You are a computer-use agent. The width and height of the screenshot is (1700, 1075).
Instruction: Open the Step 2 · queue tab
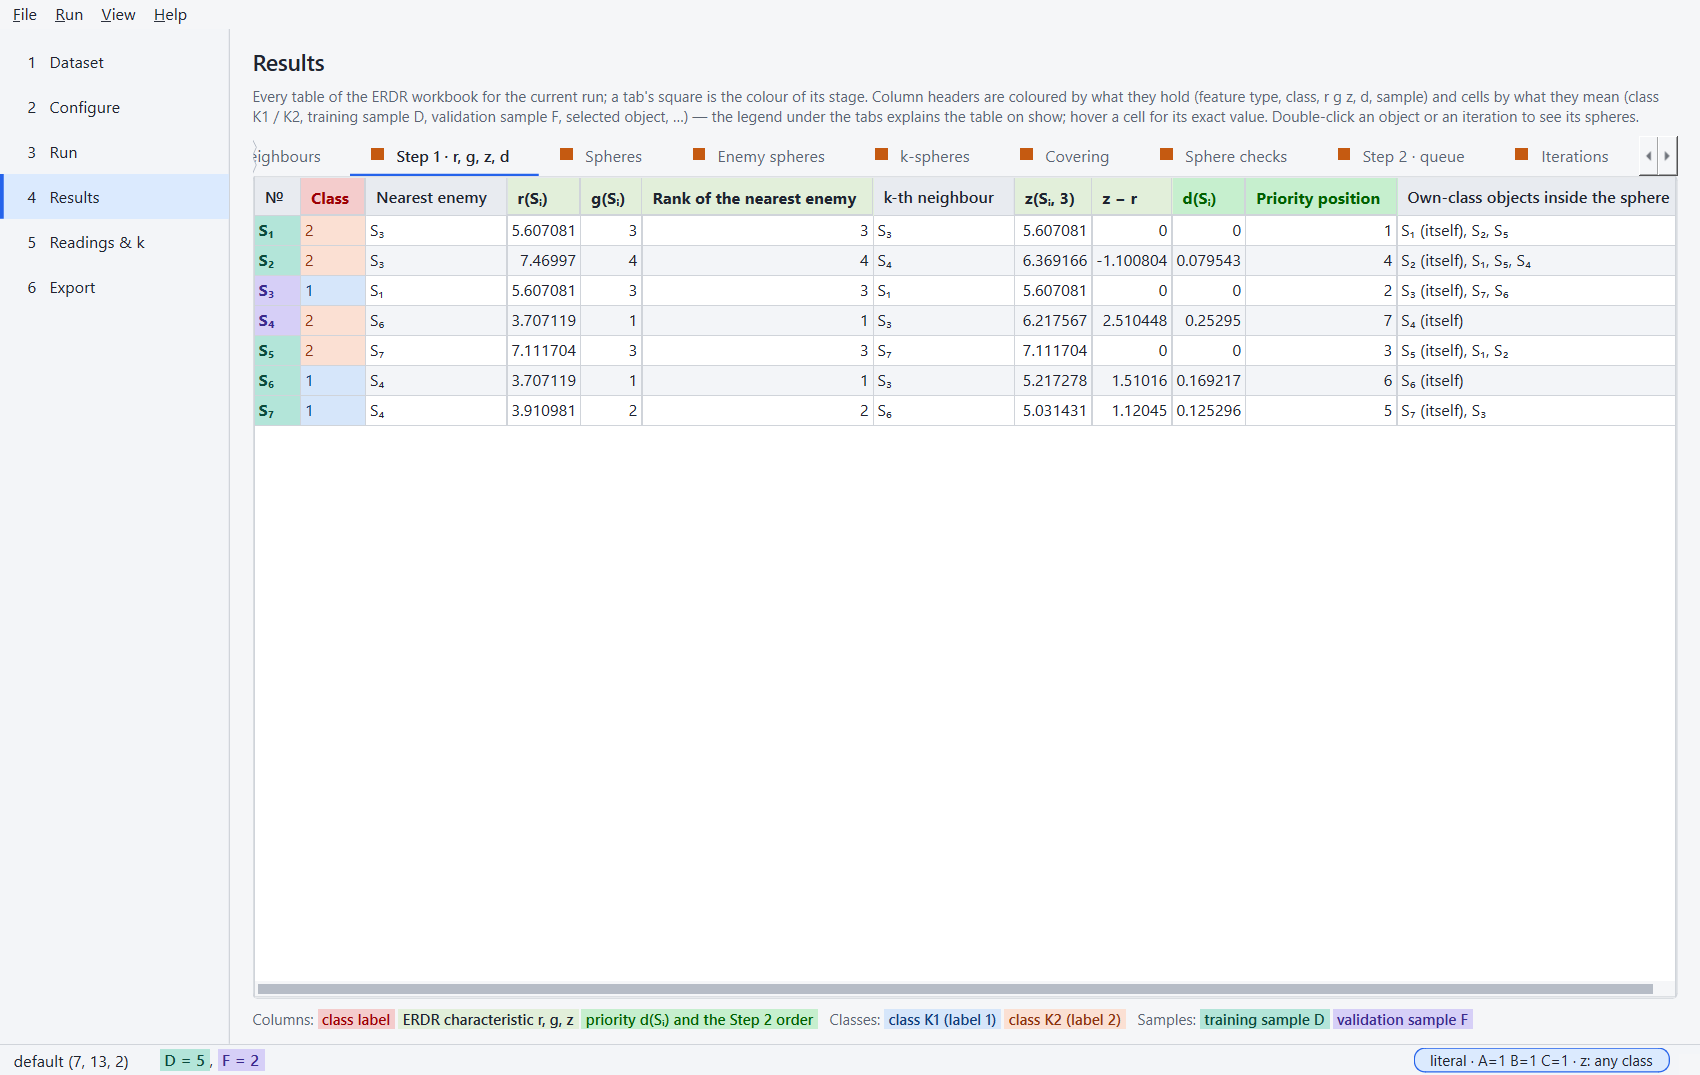[x=1401, y=156]
